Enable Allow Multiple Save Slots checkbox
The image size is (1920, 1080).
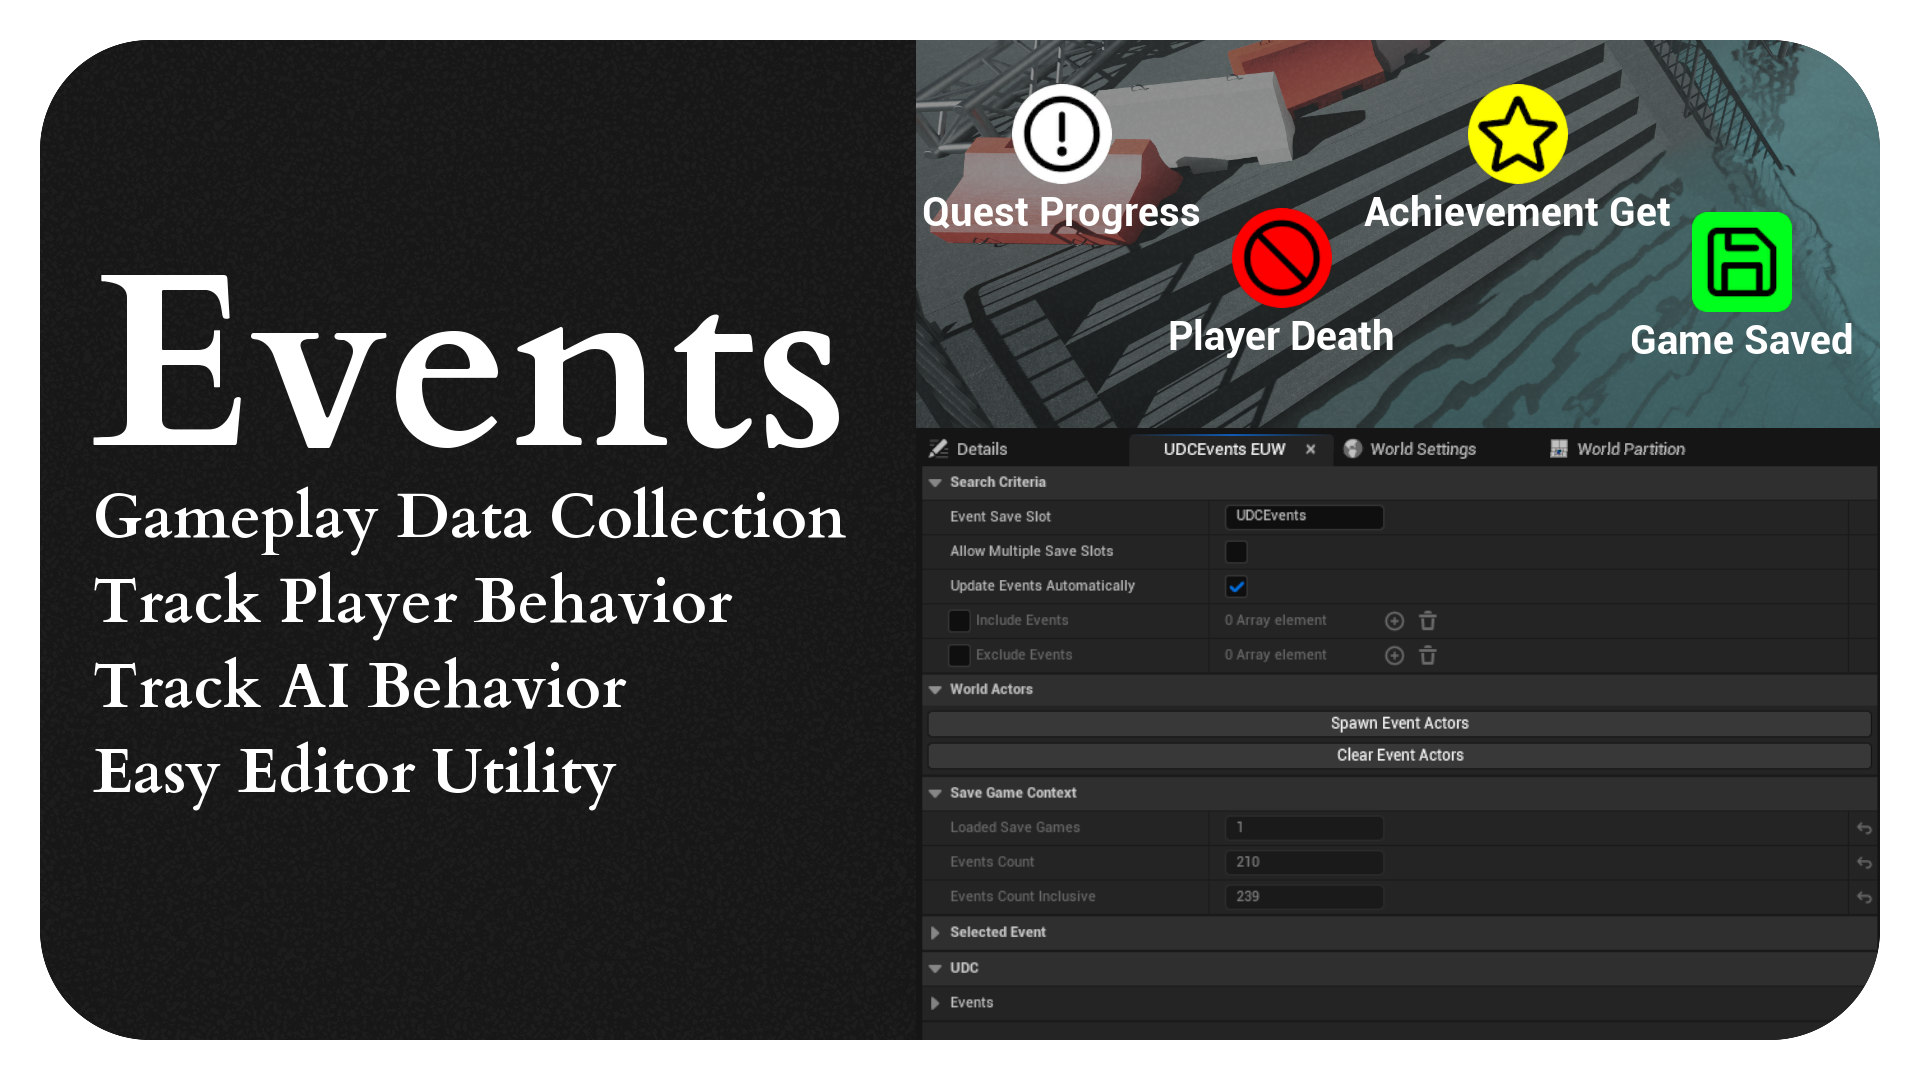click(1236, 552)
